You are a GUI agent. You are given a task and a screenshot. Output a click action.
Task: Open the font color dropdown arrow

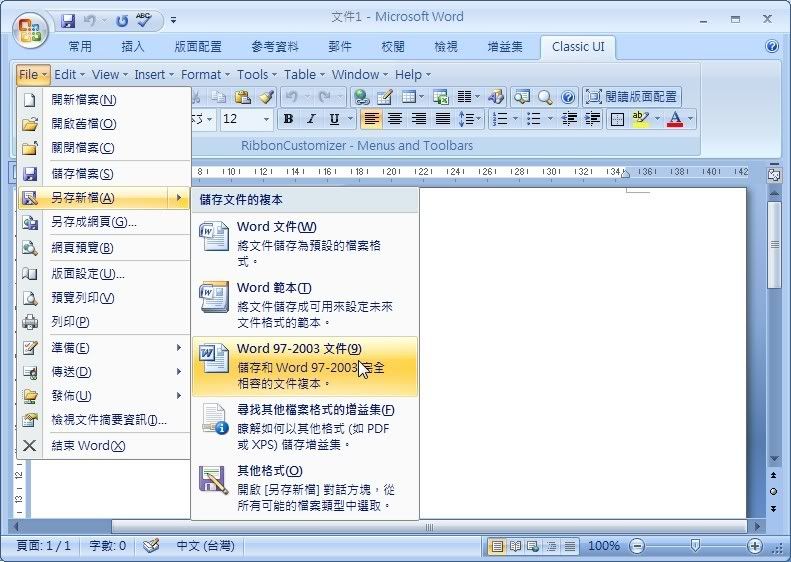pyautogui.click(x=690, y=120)
